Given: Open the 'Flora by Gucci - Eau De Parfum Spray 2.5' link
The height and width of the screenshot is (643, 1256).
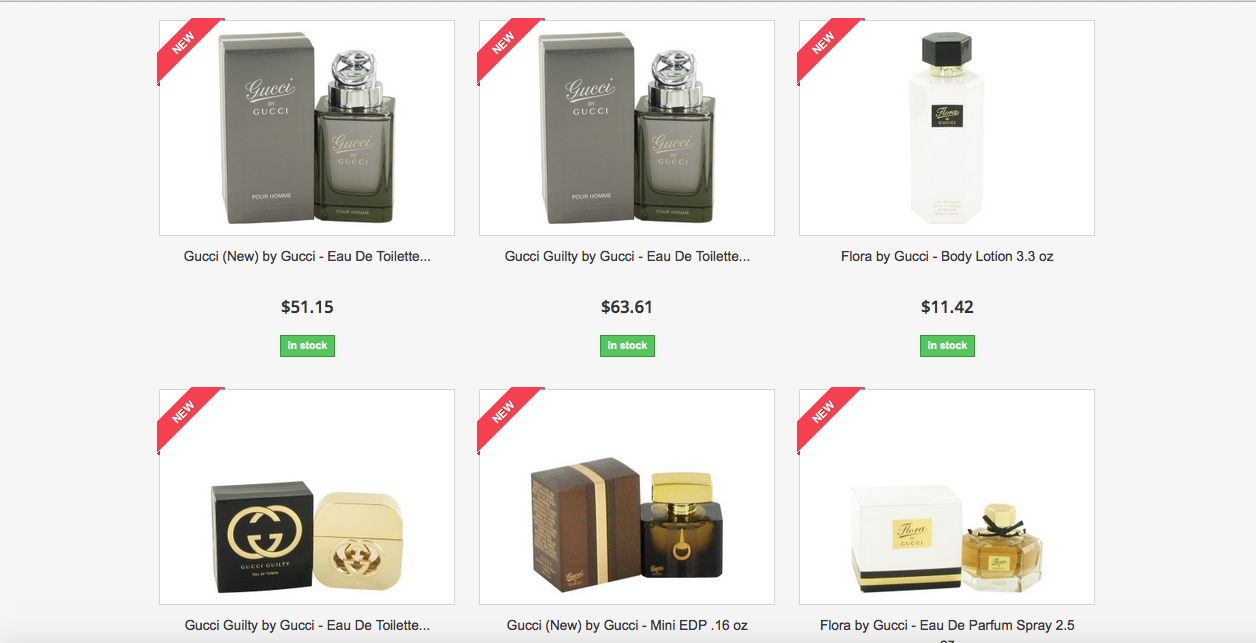Looking at the screenshot, I should [x=947, y=626].
